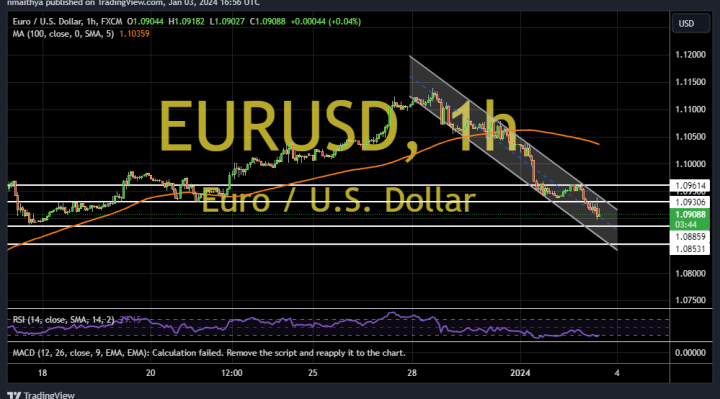Click the 28 date label on time axis
This screenshot has width=720, height=399.
[412, 373]
